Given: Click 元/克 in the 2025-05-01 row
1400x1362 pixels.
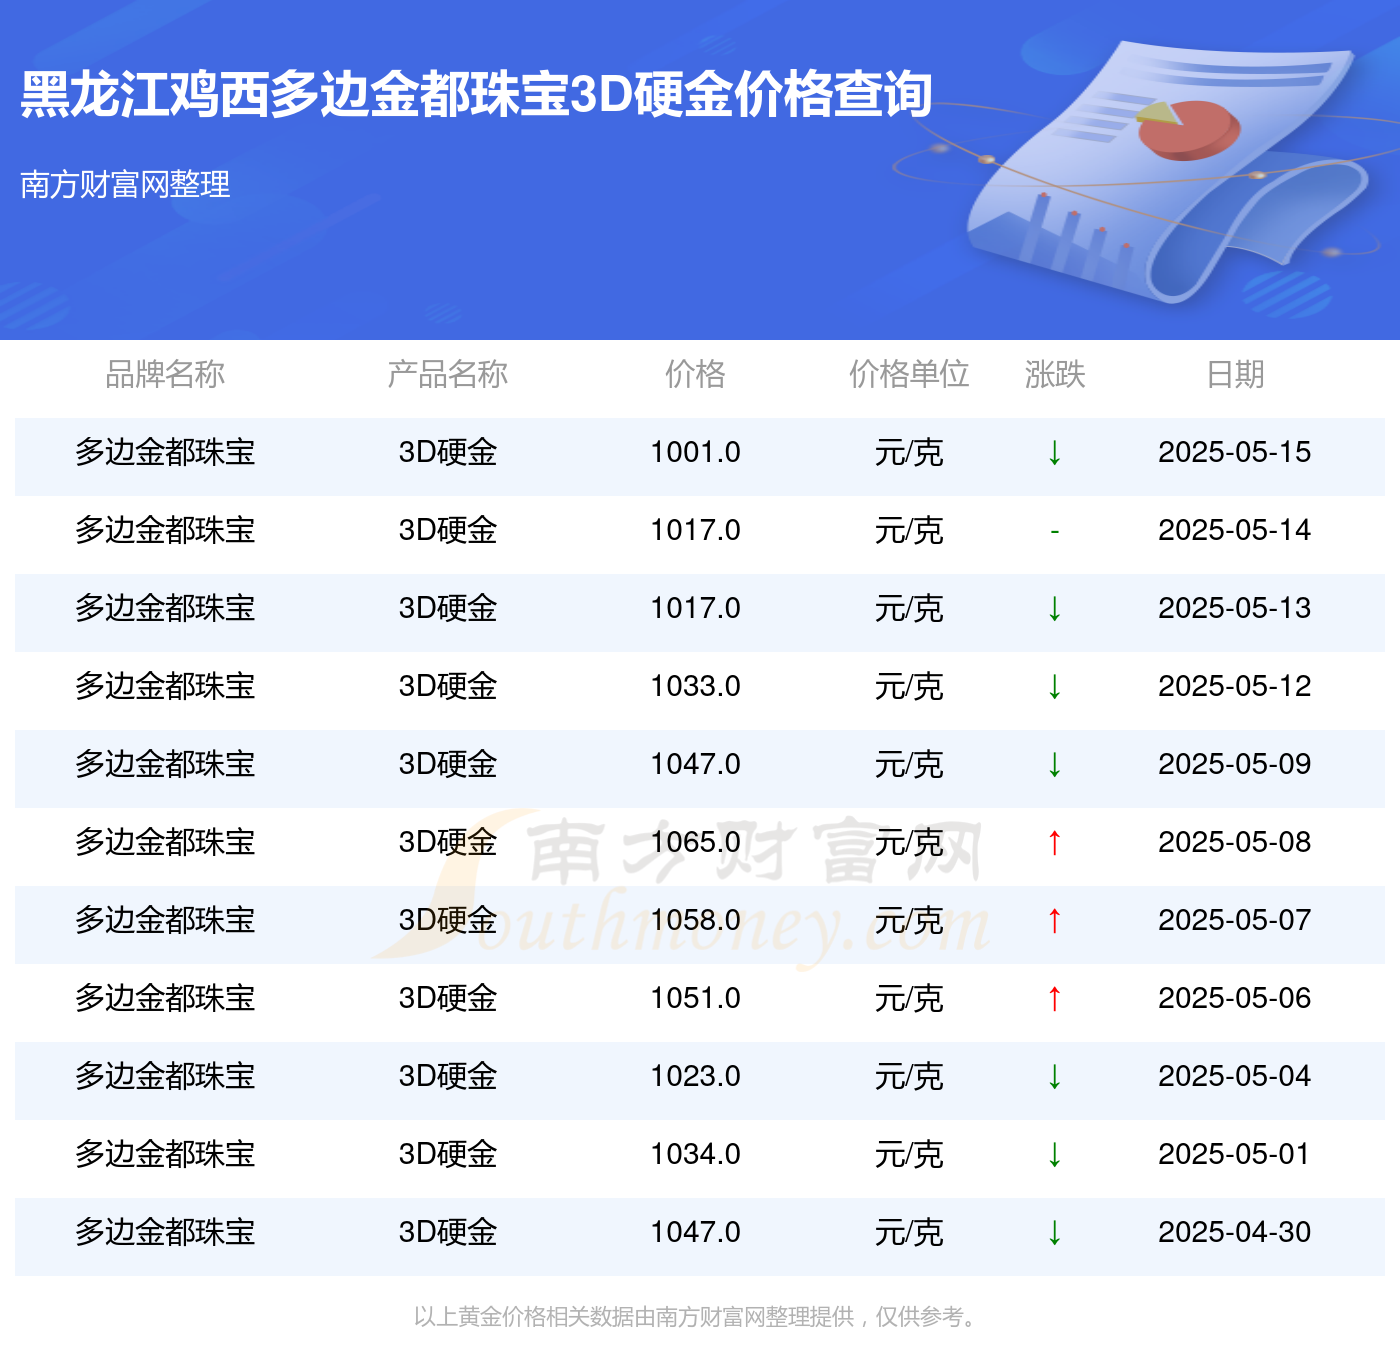Looking at the screenshot, I should (909, 1154).
